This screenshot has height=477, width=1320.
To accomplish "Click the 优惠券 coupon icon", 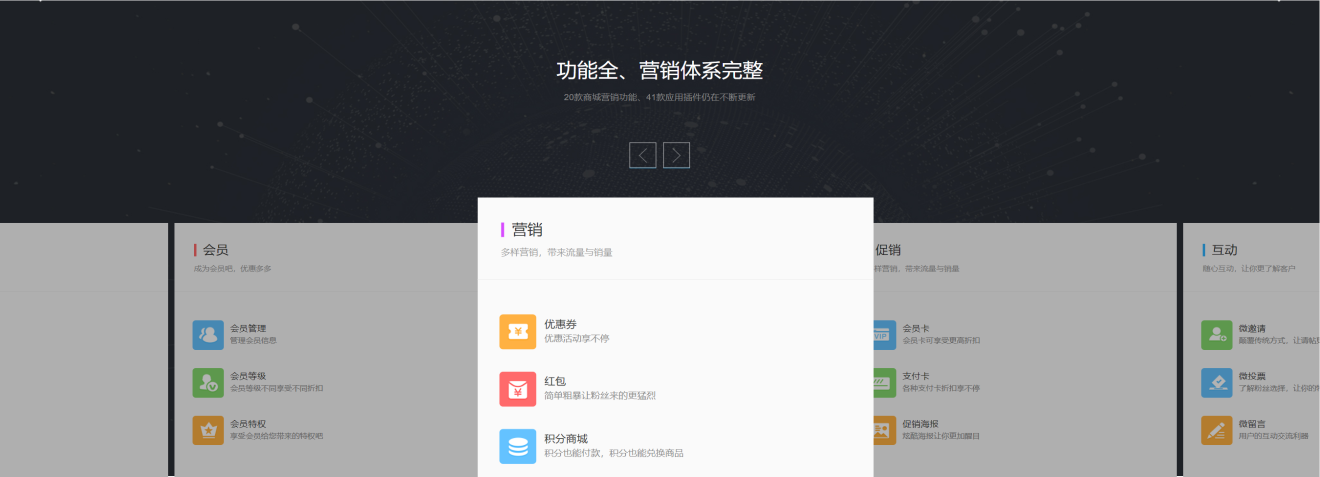I will (518, 331).
